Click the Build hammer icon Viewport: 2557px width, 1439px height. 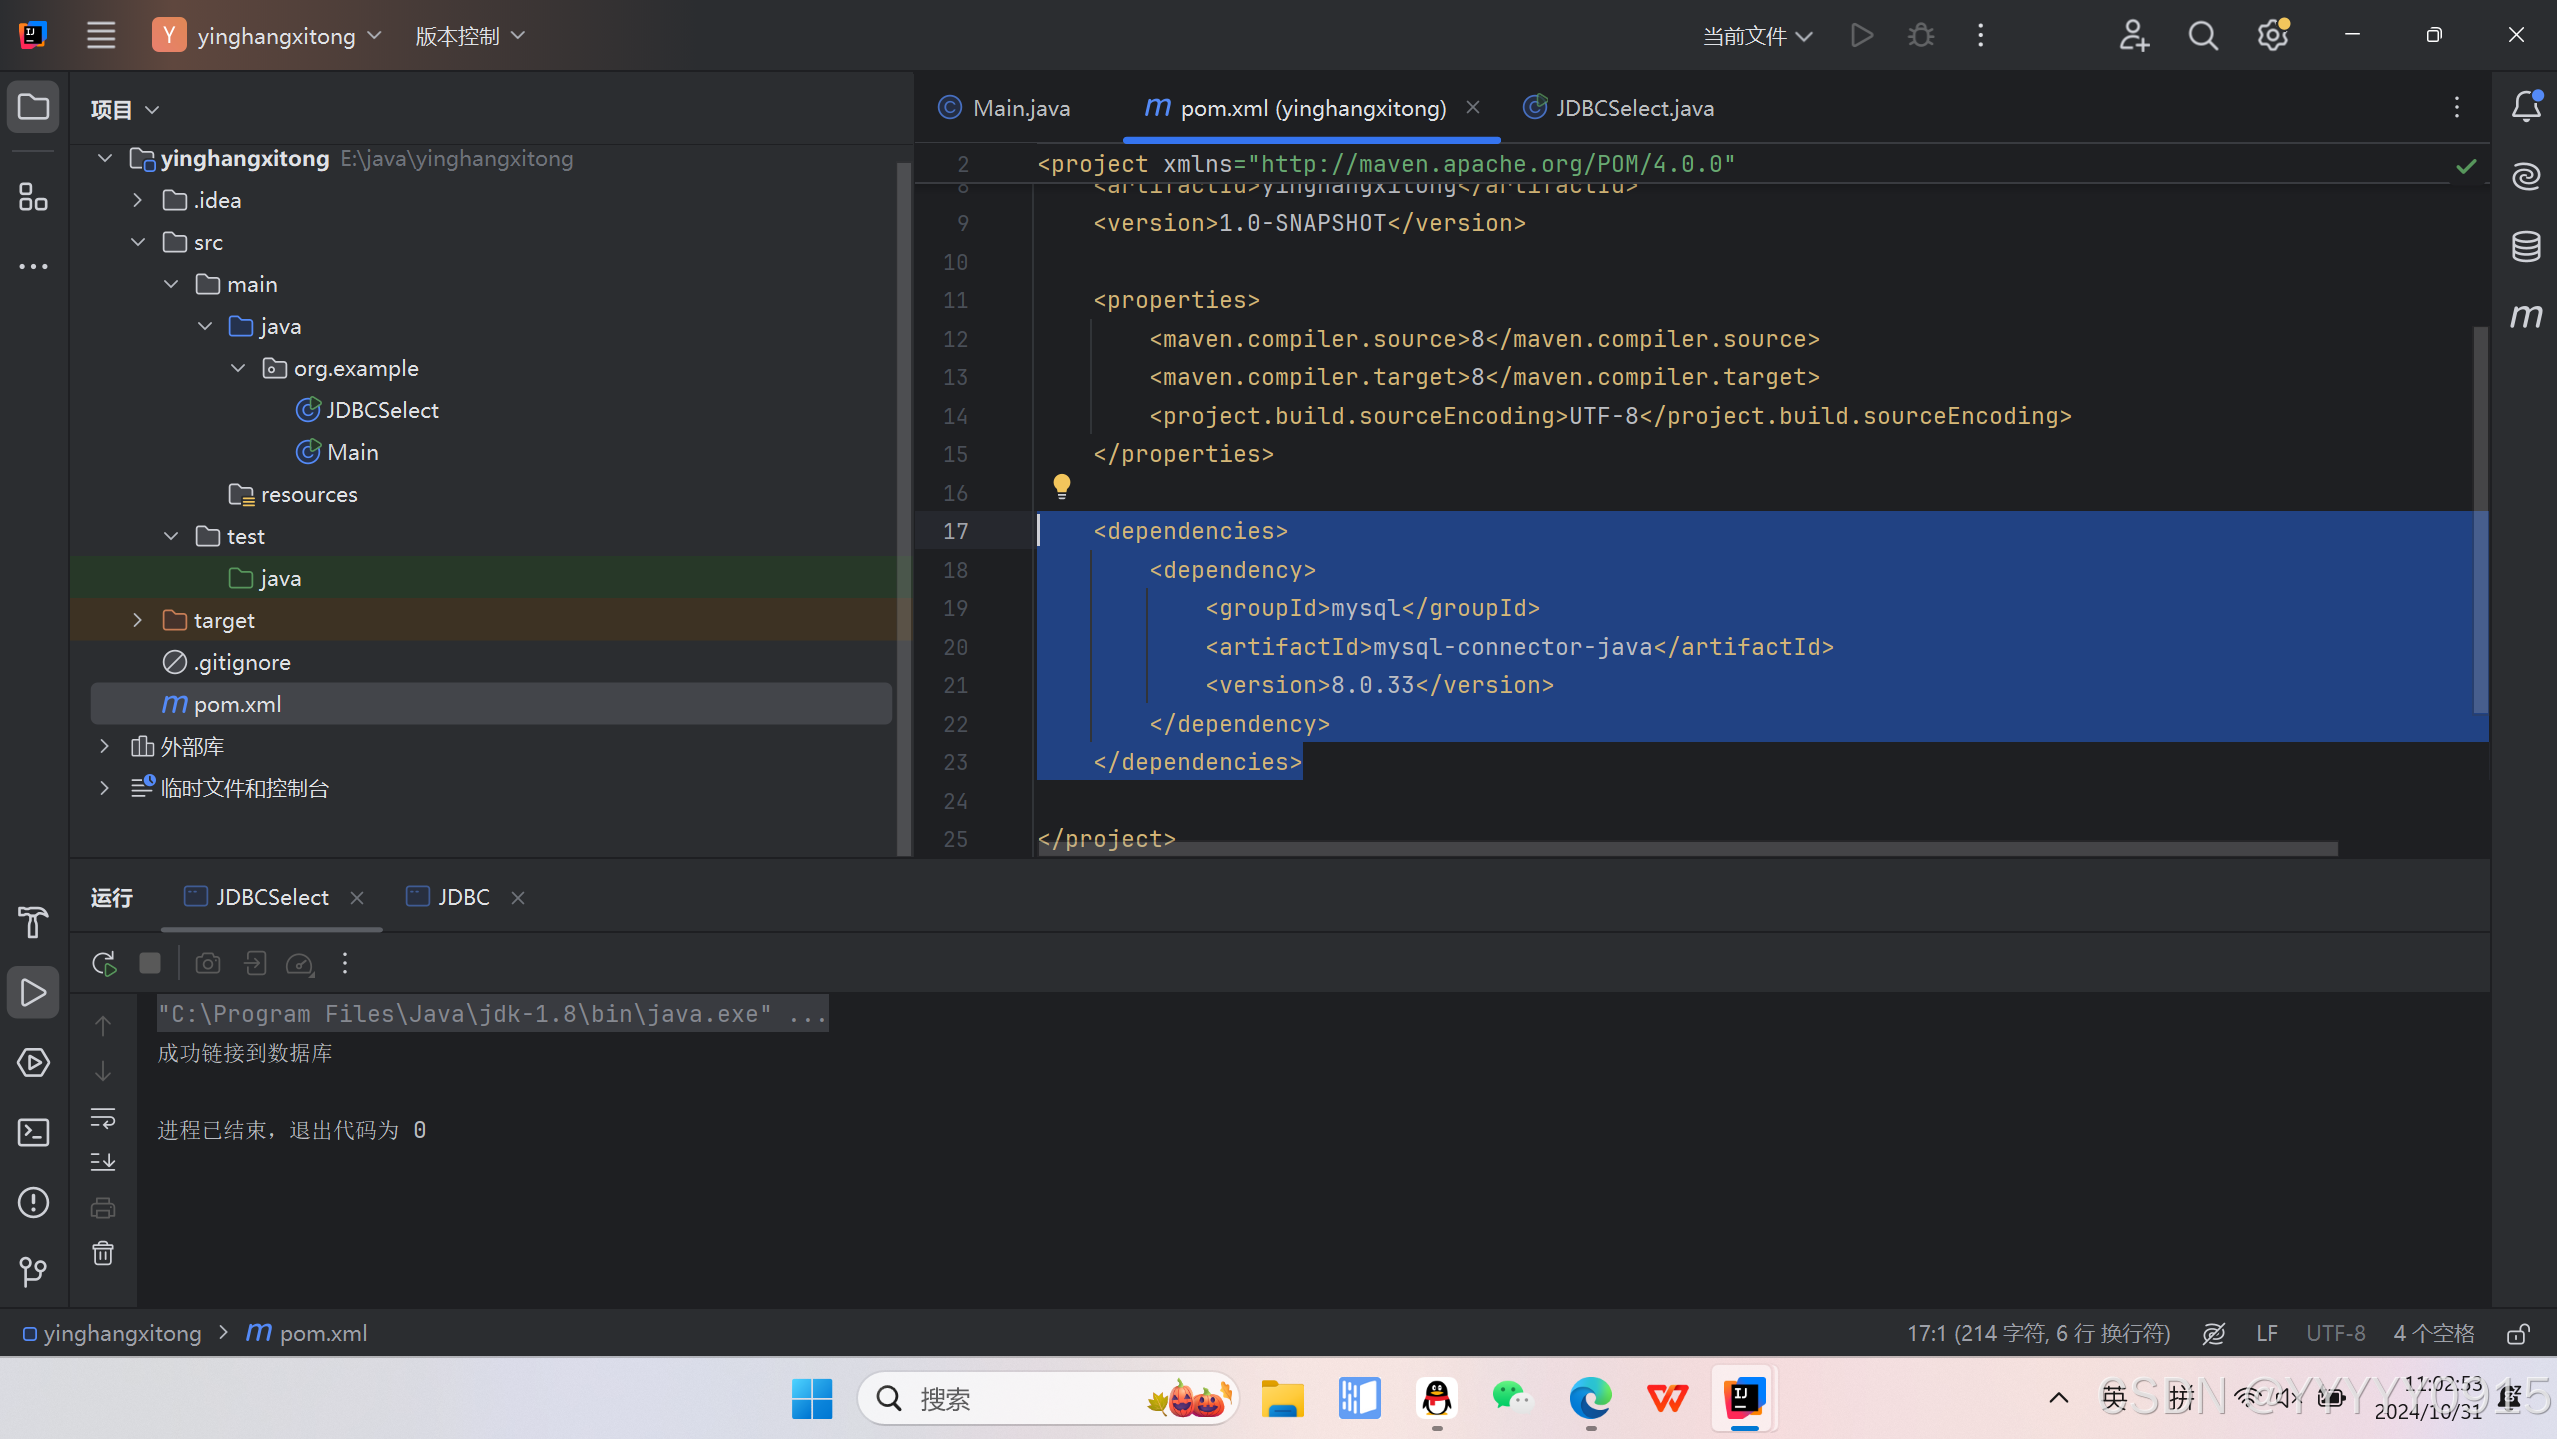point(33,922)
